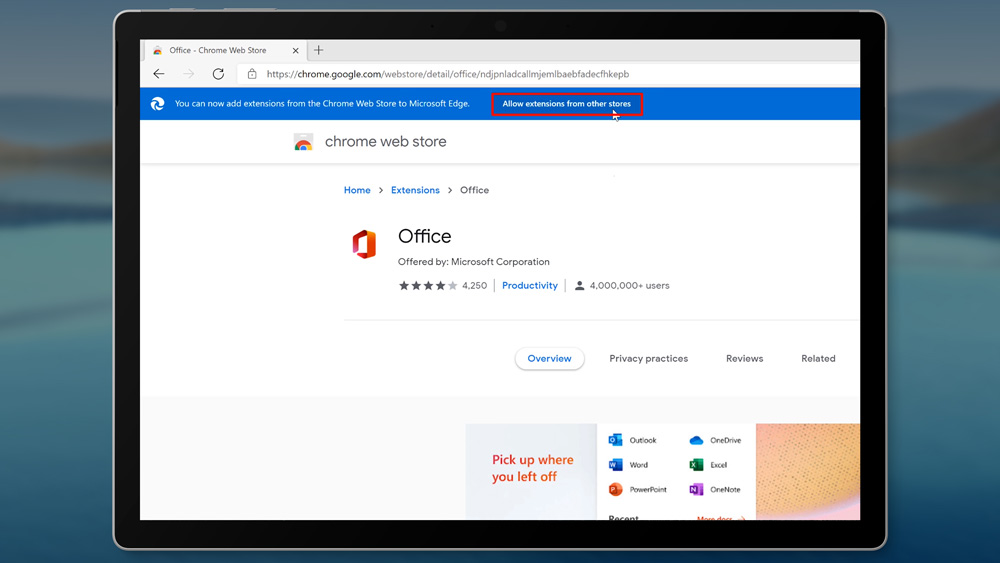Click the PowerPoint icon in preview
The height and width of the screenshot is (563, 1000).
(615, 490)
